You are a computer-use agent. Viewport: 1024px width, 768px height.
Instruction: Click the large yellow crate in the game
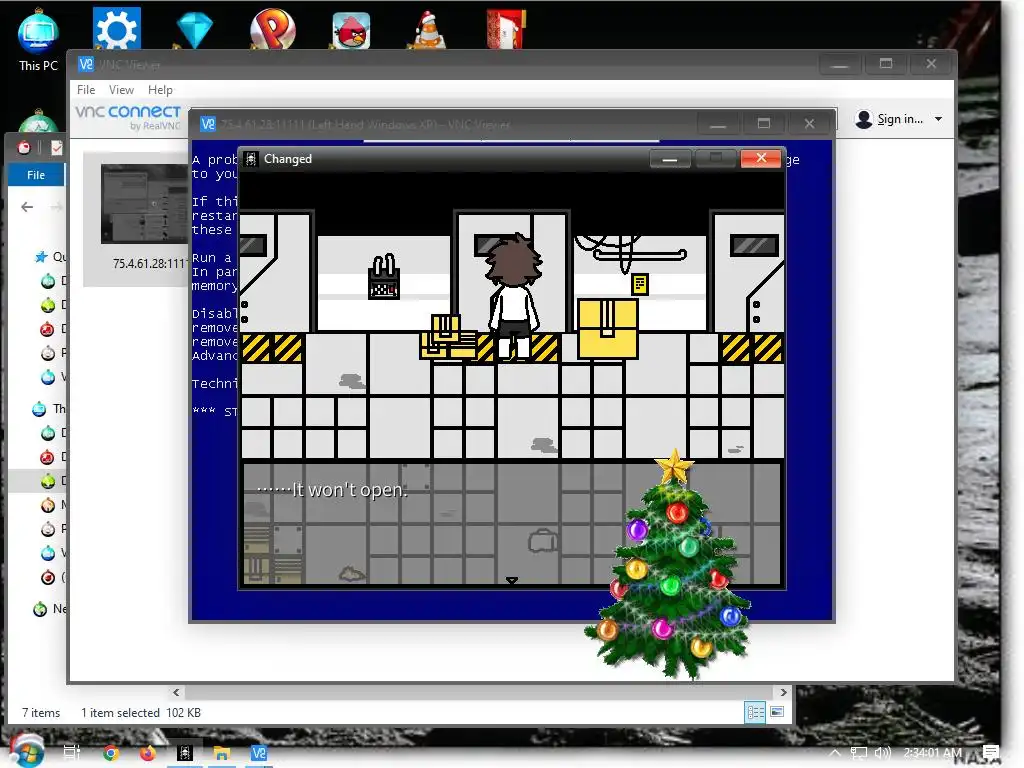pyautogui.click(x=608, y=328)
